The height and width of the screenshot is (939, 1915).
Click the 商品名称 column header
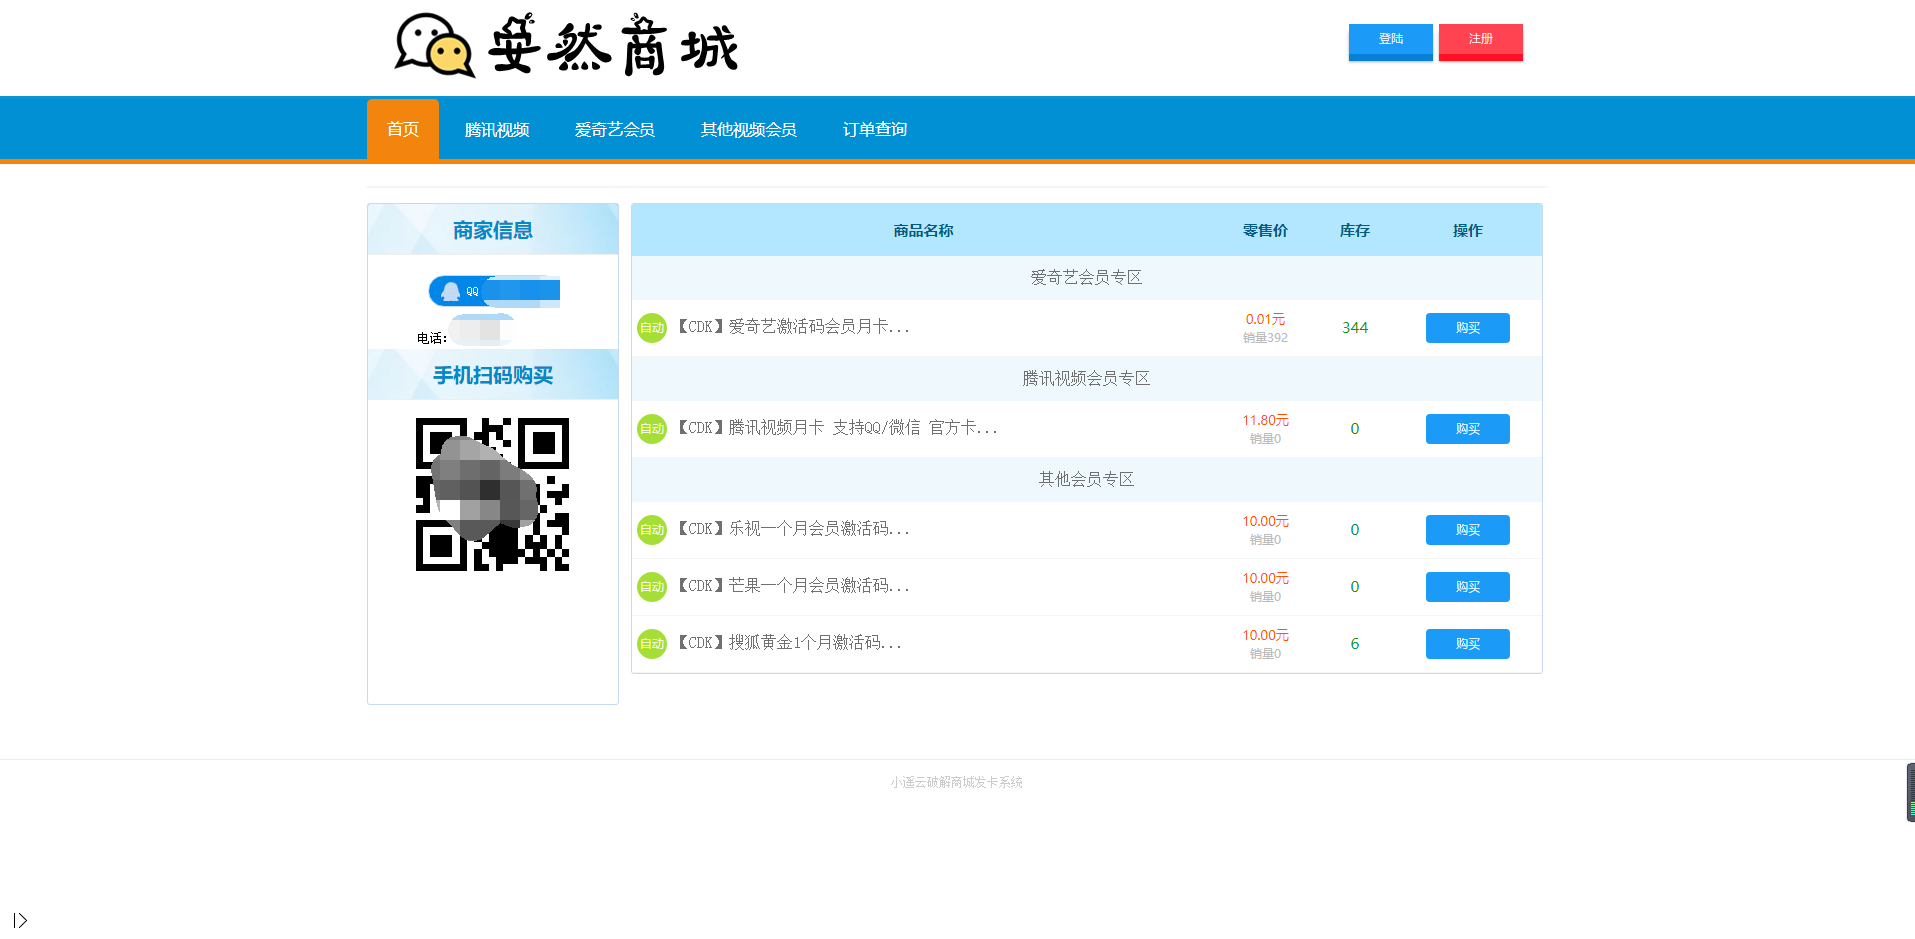(923, 231)
